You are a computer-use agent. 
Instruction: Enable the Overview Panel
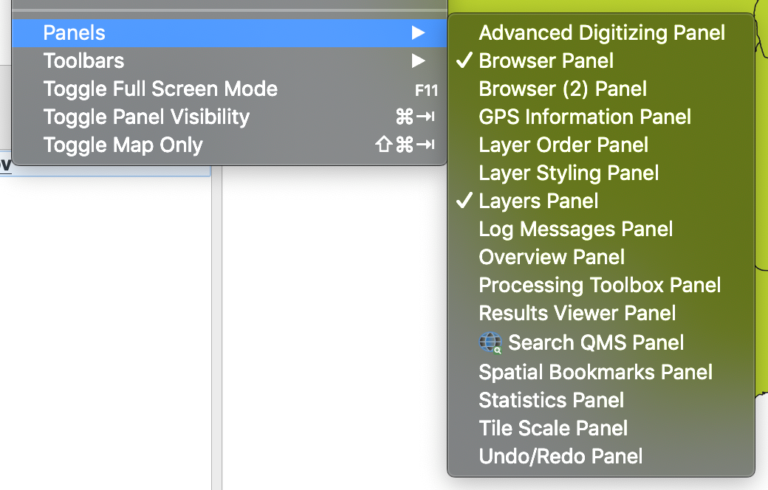[601, 257]
